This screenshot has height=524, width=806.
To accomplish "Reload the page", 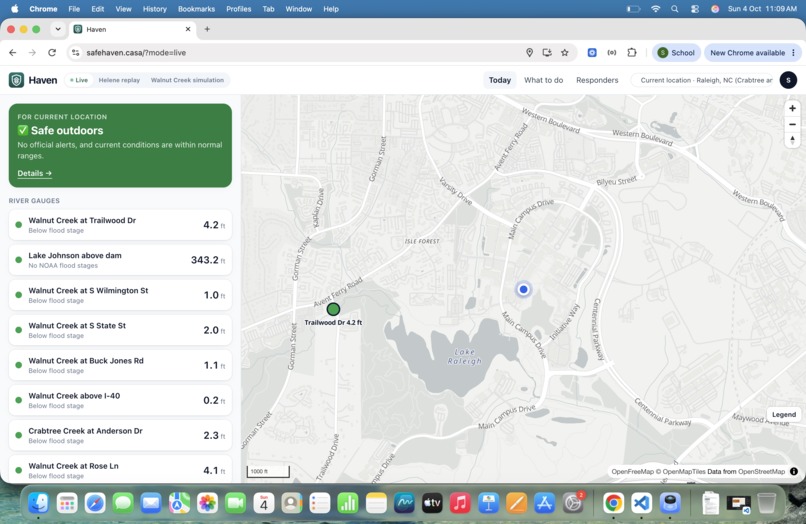I will click(x=52, y=52).
